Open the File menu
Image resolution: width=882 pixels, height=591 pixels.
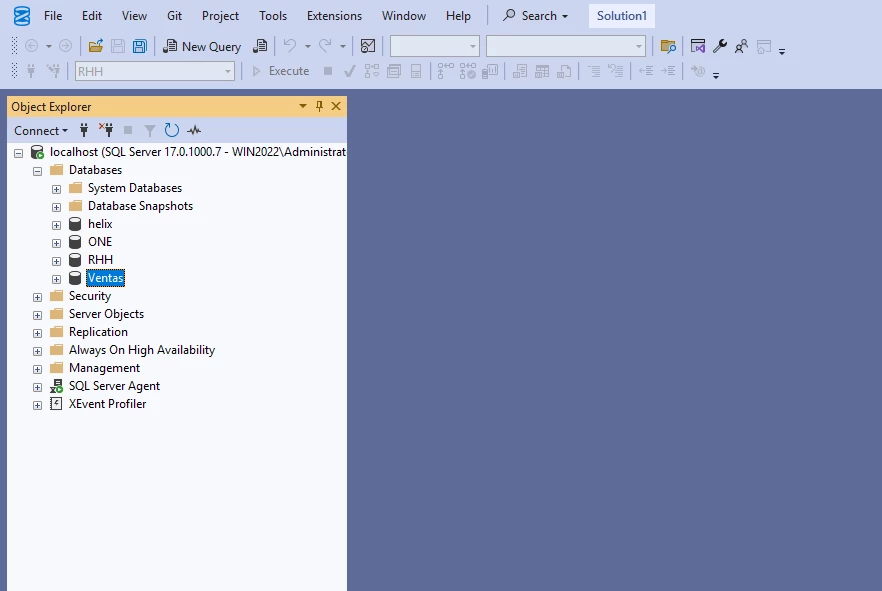click(x=53, y=16)
